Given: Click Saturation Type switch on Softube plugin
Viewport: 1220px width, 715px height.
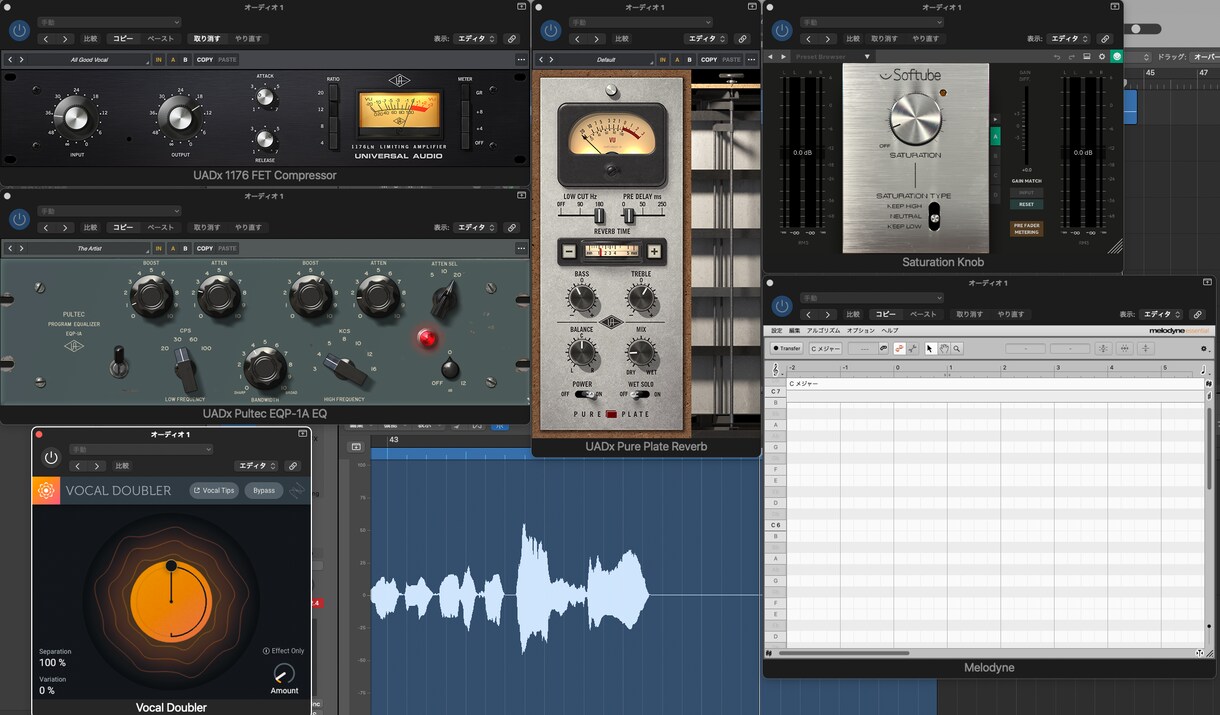Looking at the screenshot, I should point(934,216).
